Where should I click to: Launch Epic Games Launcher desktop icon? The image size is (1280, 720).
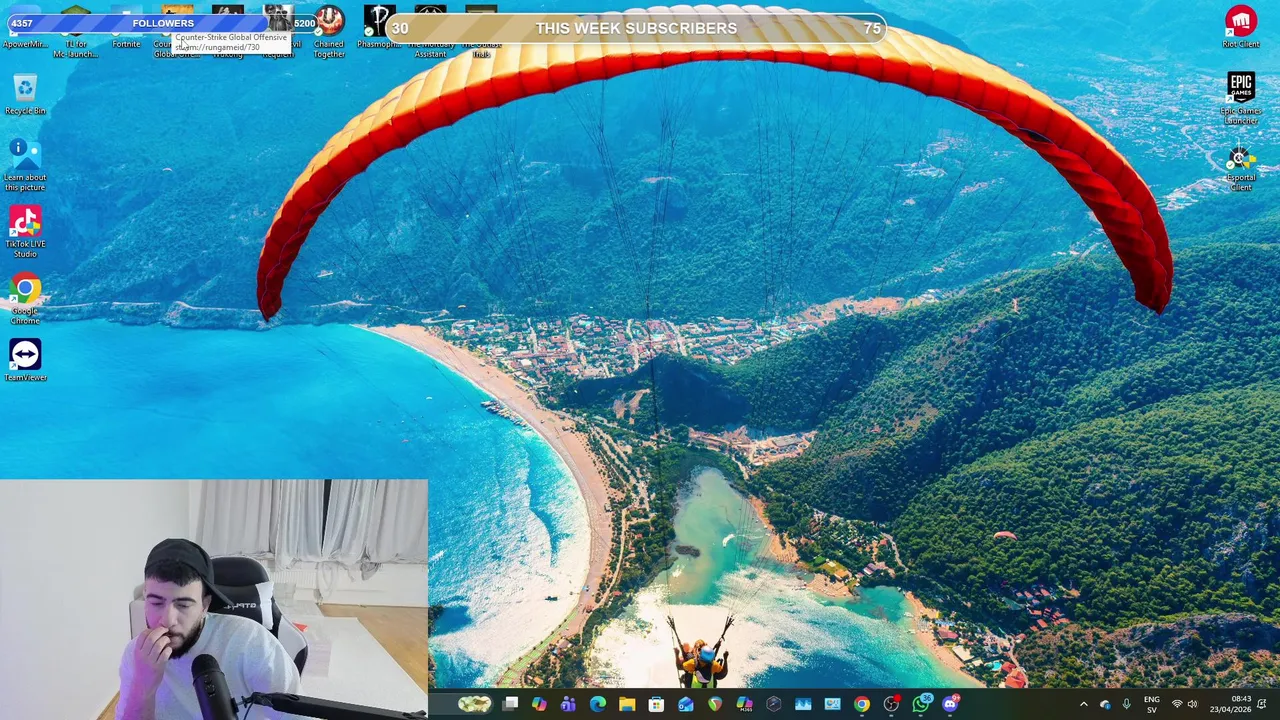click(1240, 98)
